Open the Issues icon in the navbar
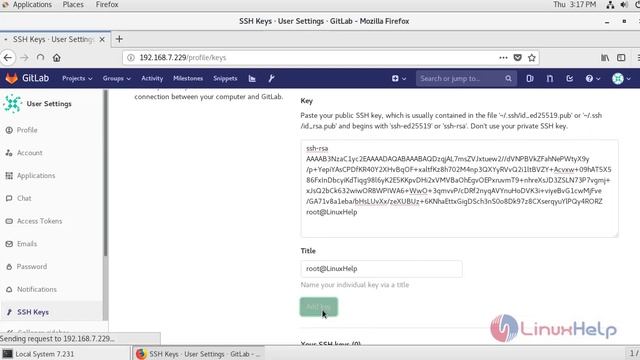The width and height of the screenshot is (640, 360). pyautogui.click(x=529, y=78)
